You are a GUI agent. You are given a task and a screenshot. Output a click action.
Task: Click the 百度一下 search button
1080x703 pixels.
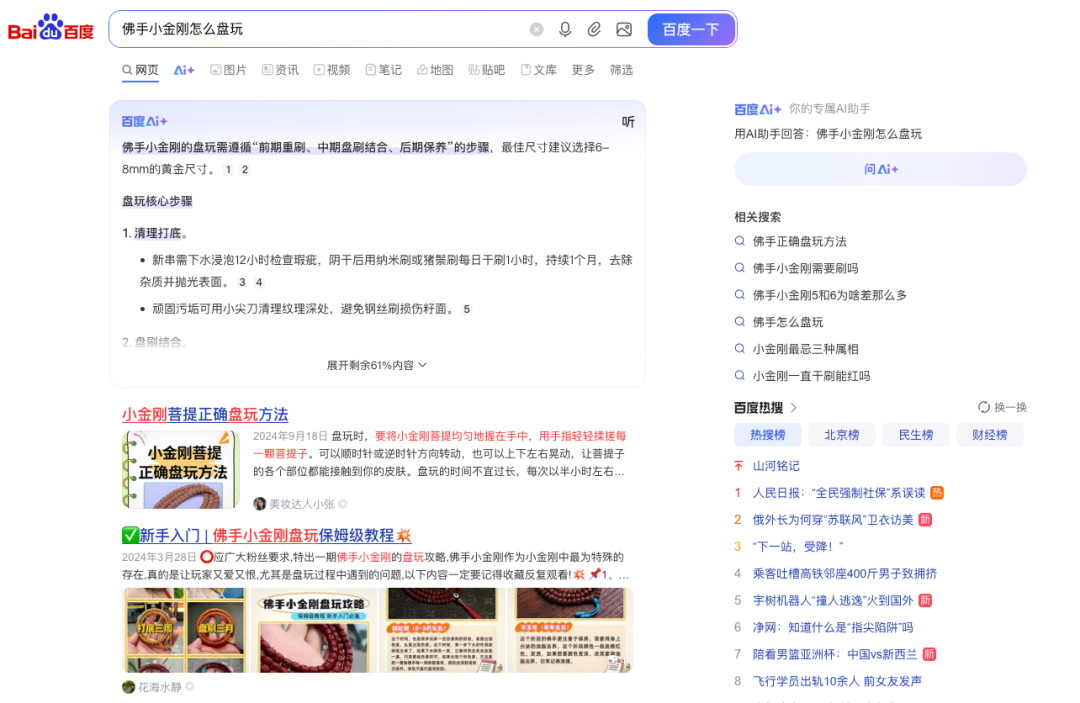click(x=691, y=30)
